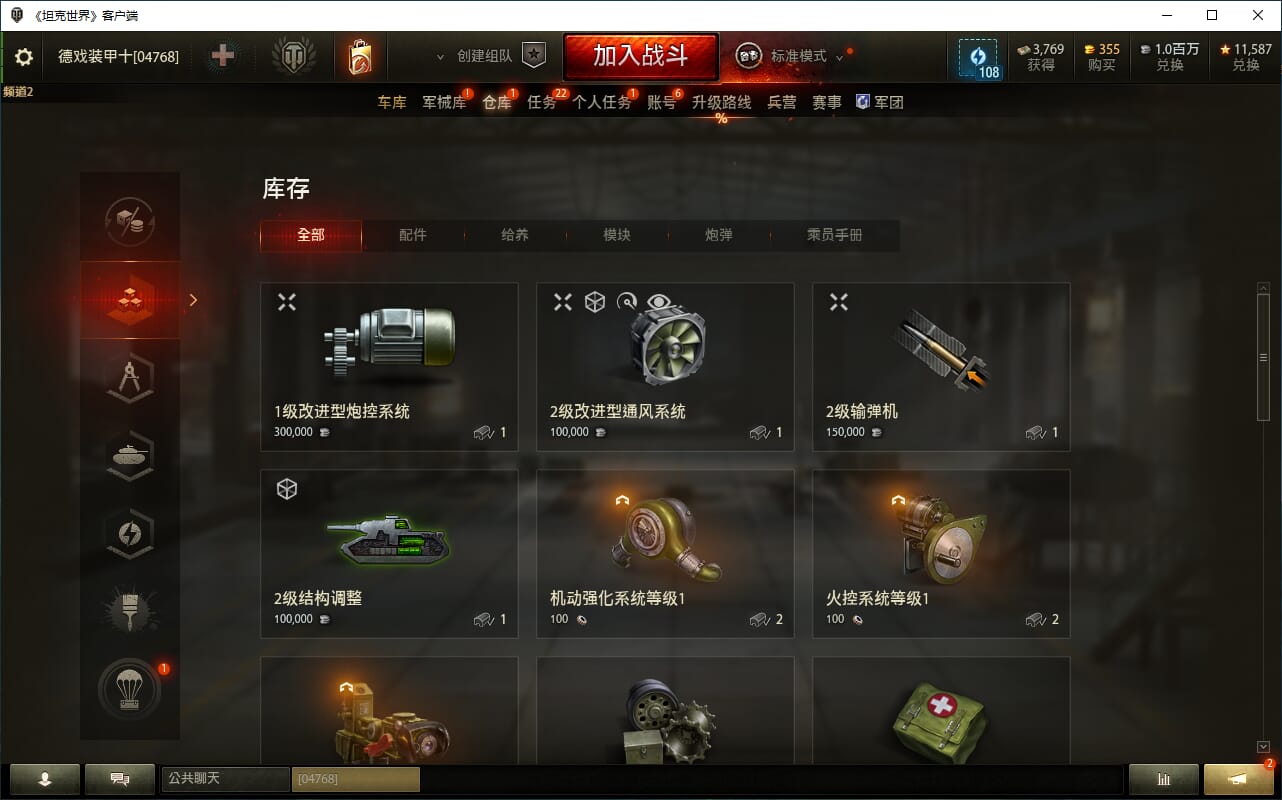
Task: Open the 标准模式 battle mode dropdown
Action: coord(790,56)
